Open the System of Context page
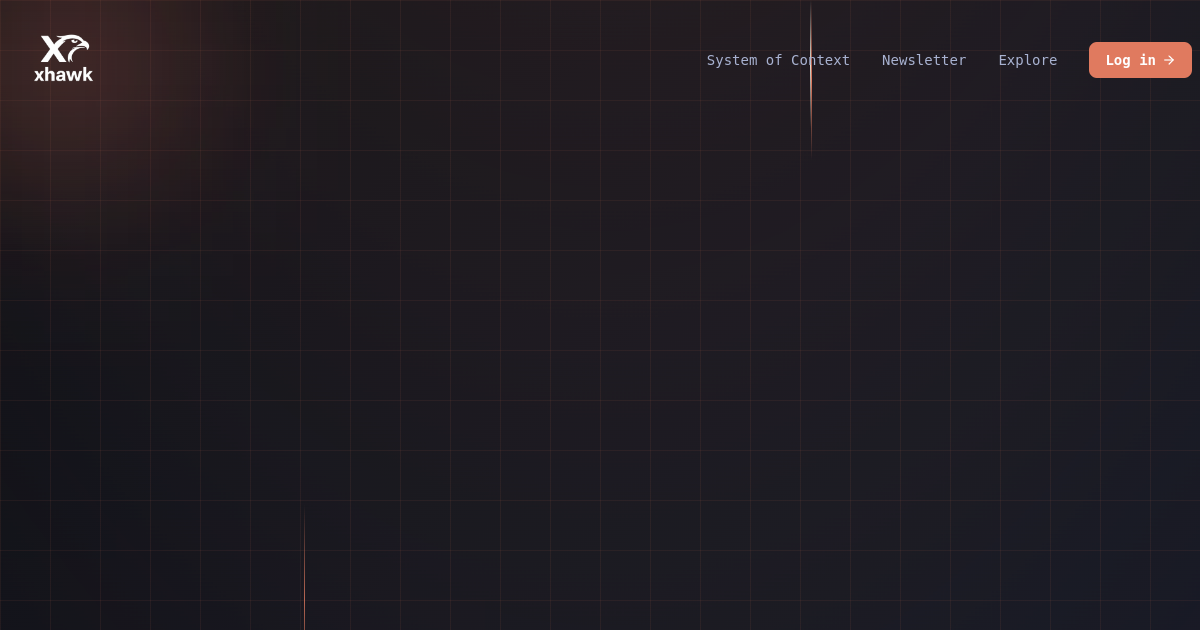The image size is (1200, 630). 778,60
